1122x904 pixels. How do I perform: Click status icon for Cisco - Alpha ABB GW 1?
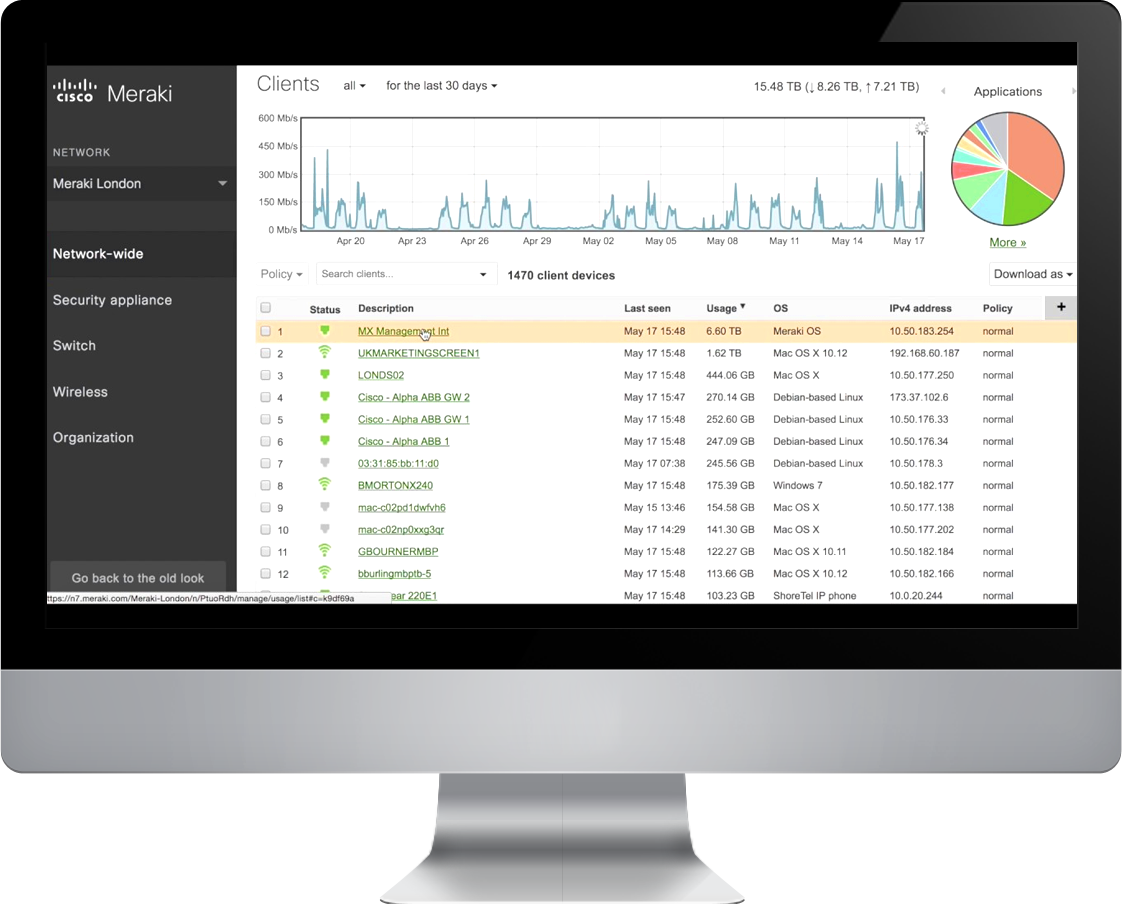[325, 419]
